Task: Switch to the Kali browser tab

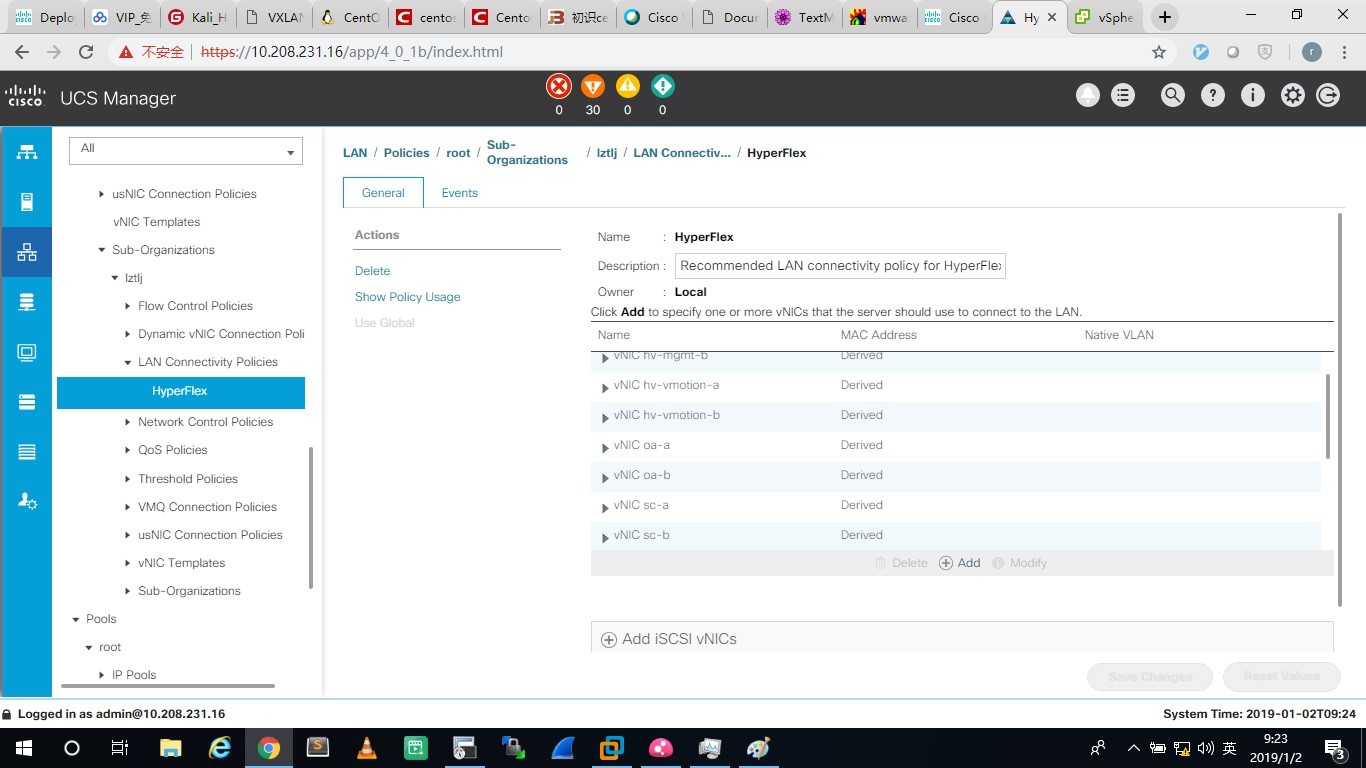Action: [197, 17]
